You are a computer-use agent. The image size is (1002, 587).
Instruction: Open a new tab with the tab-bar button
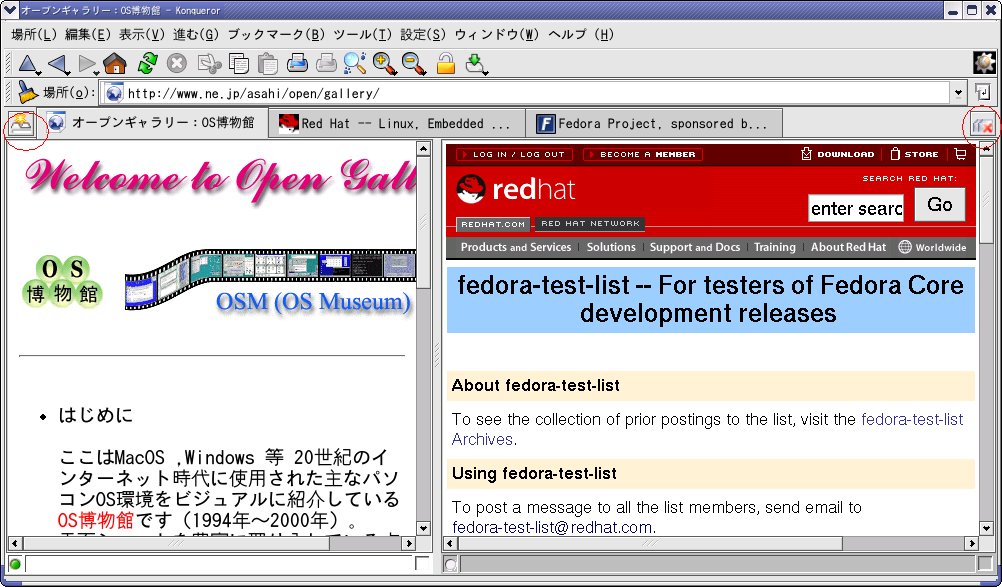coord(21,124)
